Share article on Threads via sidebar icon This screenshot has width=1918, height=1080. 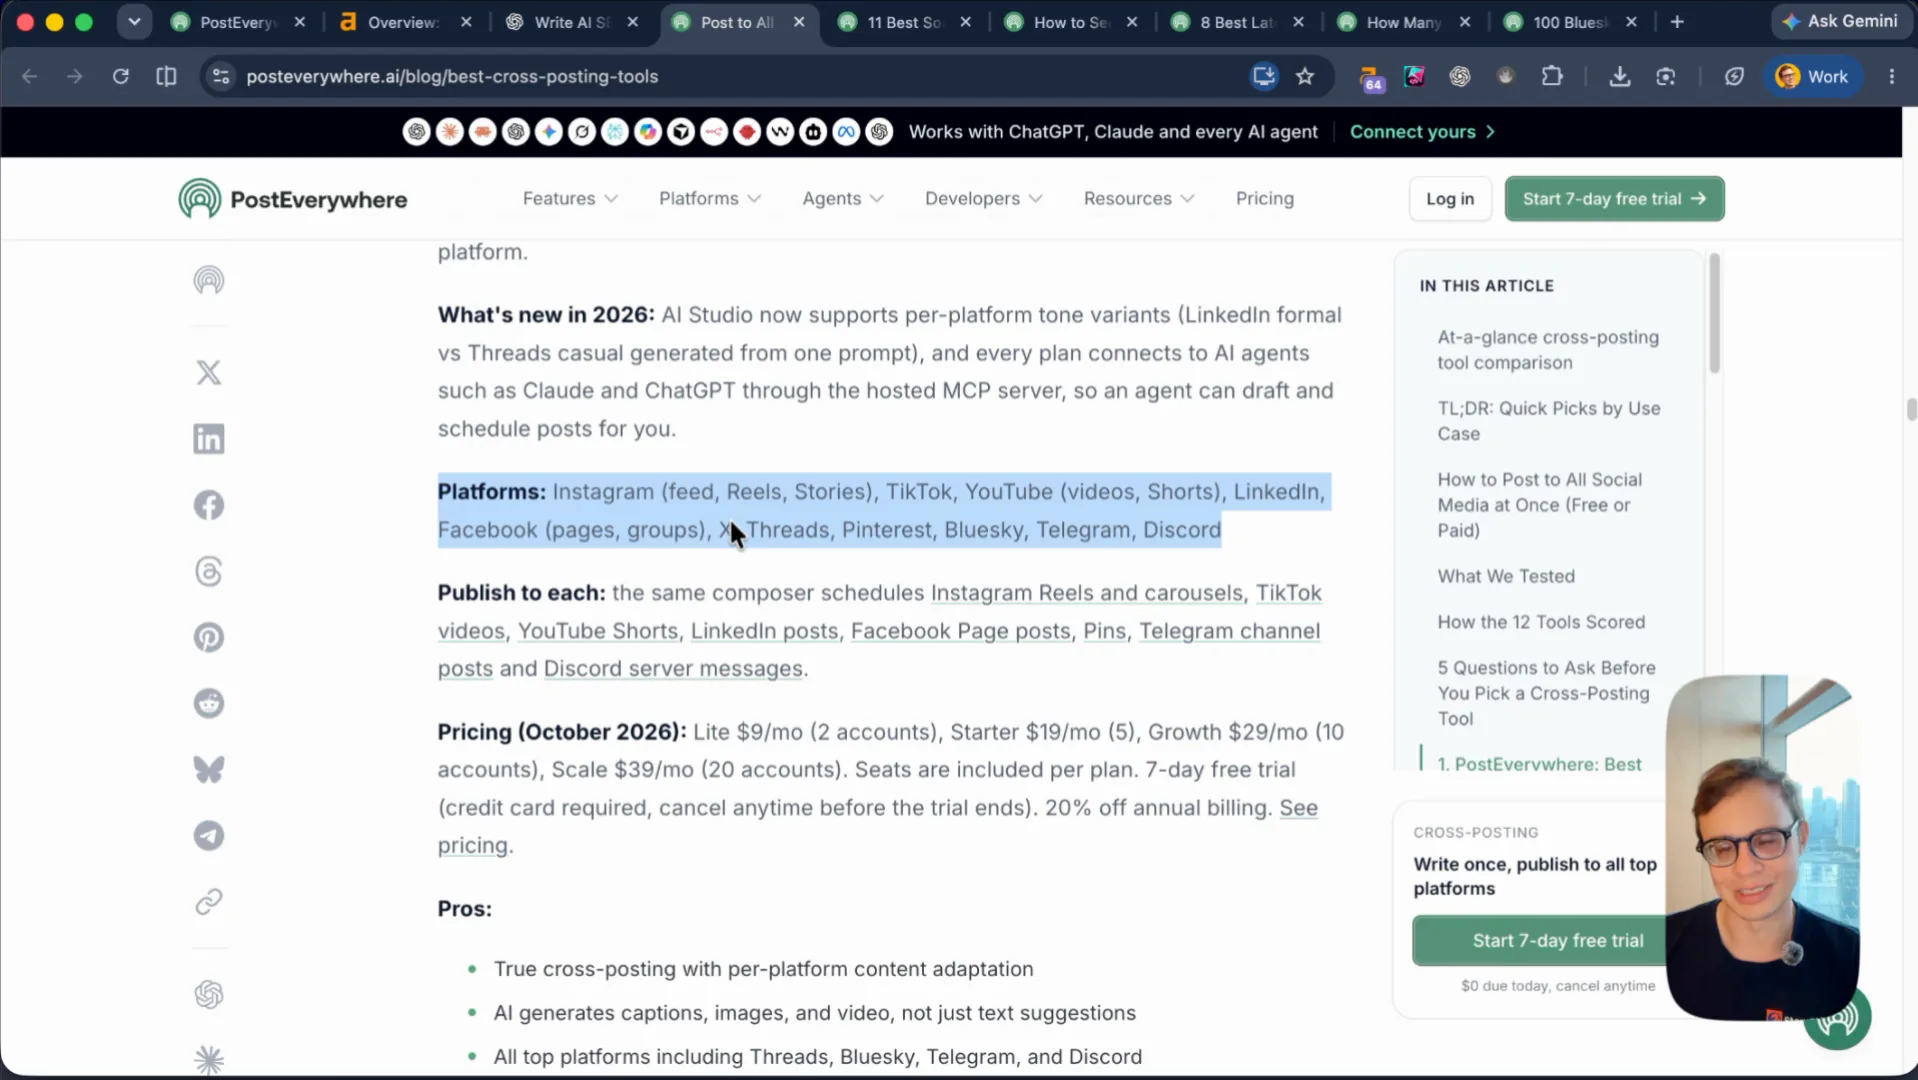[208, 572]
